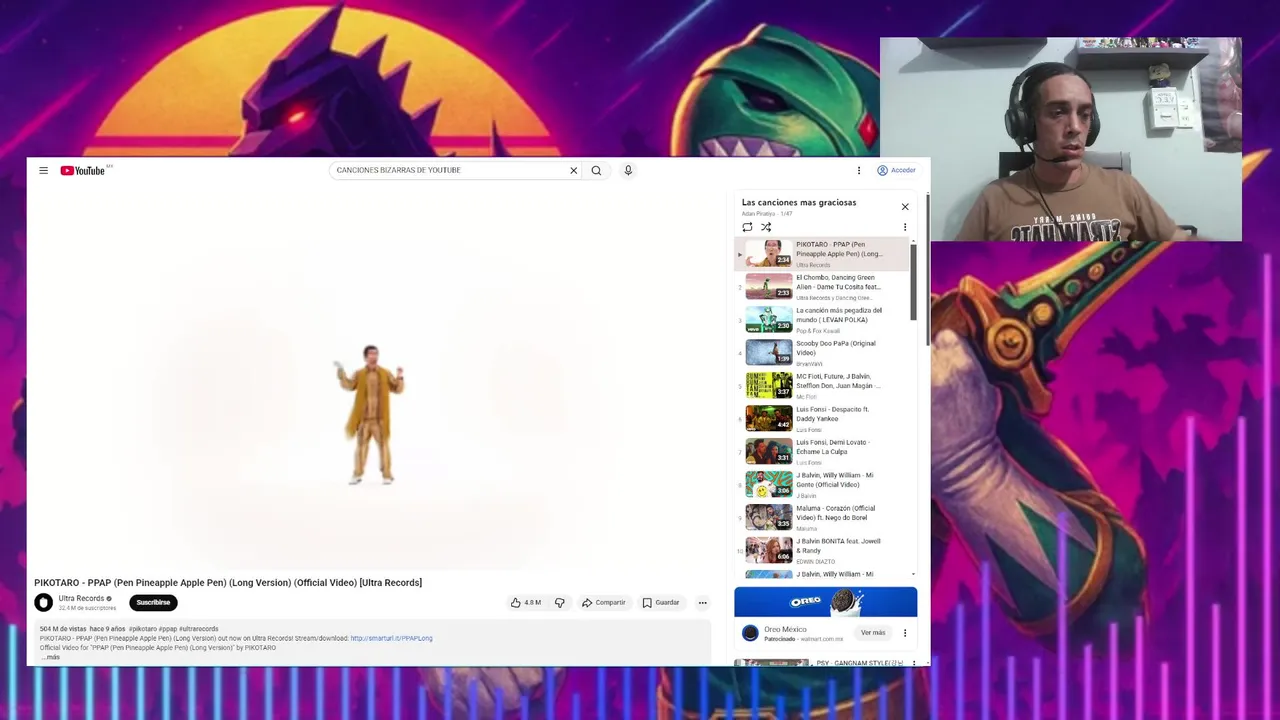
Task: Open the playlist three-dot options menu
Action: click(x=905, y=227)
